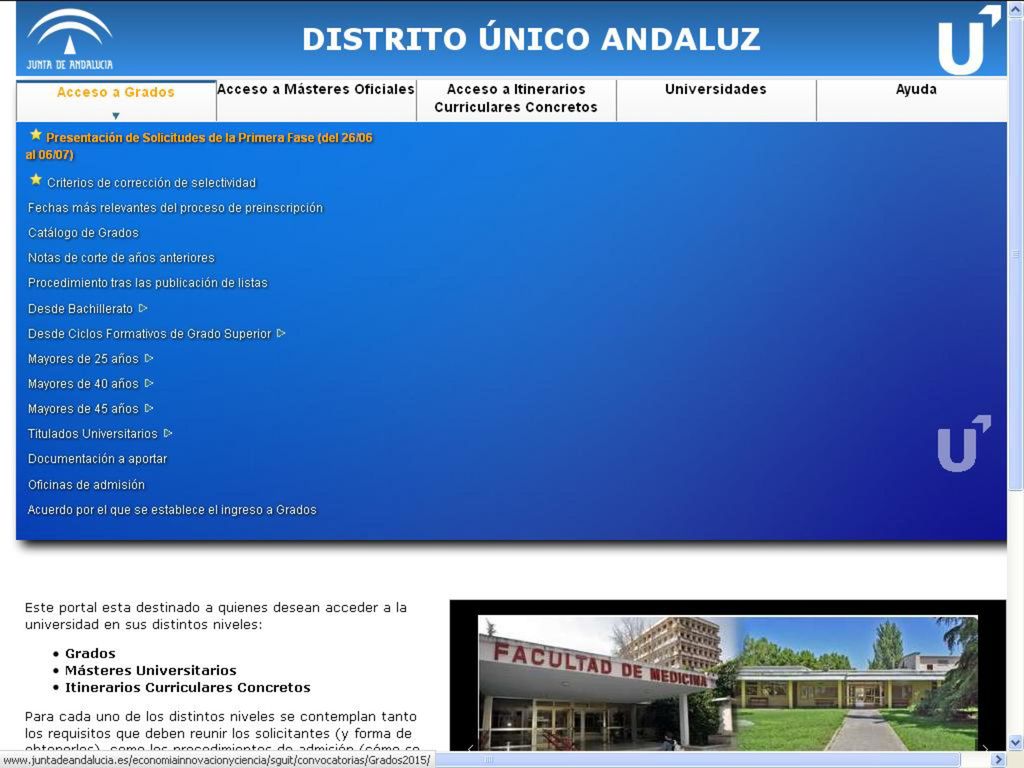Open Acuerdo por el que se establece ingreso
The width and height of the screenshot is (1024, 768).
(172, 510)
